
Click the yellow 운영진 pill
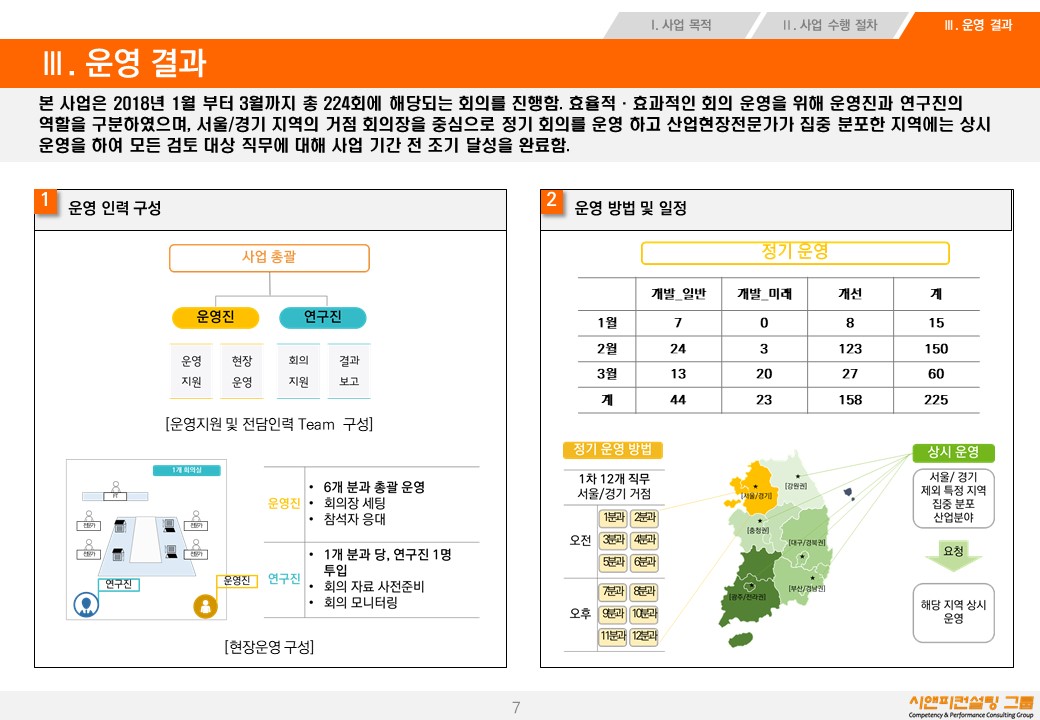[216, 317]
